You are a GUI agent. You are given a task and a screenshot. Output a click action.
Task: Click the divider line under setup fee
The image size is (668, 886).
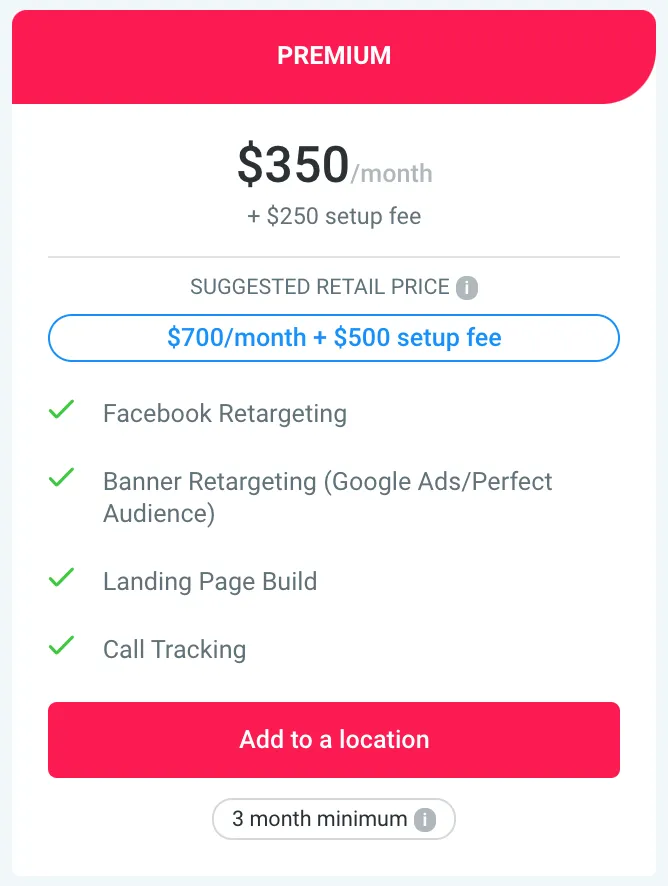tap(334, 257)
